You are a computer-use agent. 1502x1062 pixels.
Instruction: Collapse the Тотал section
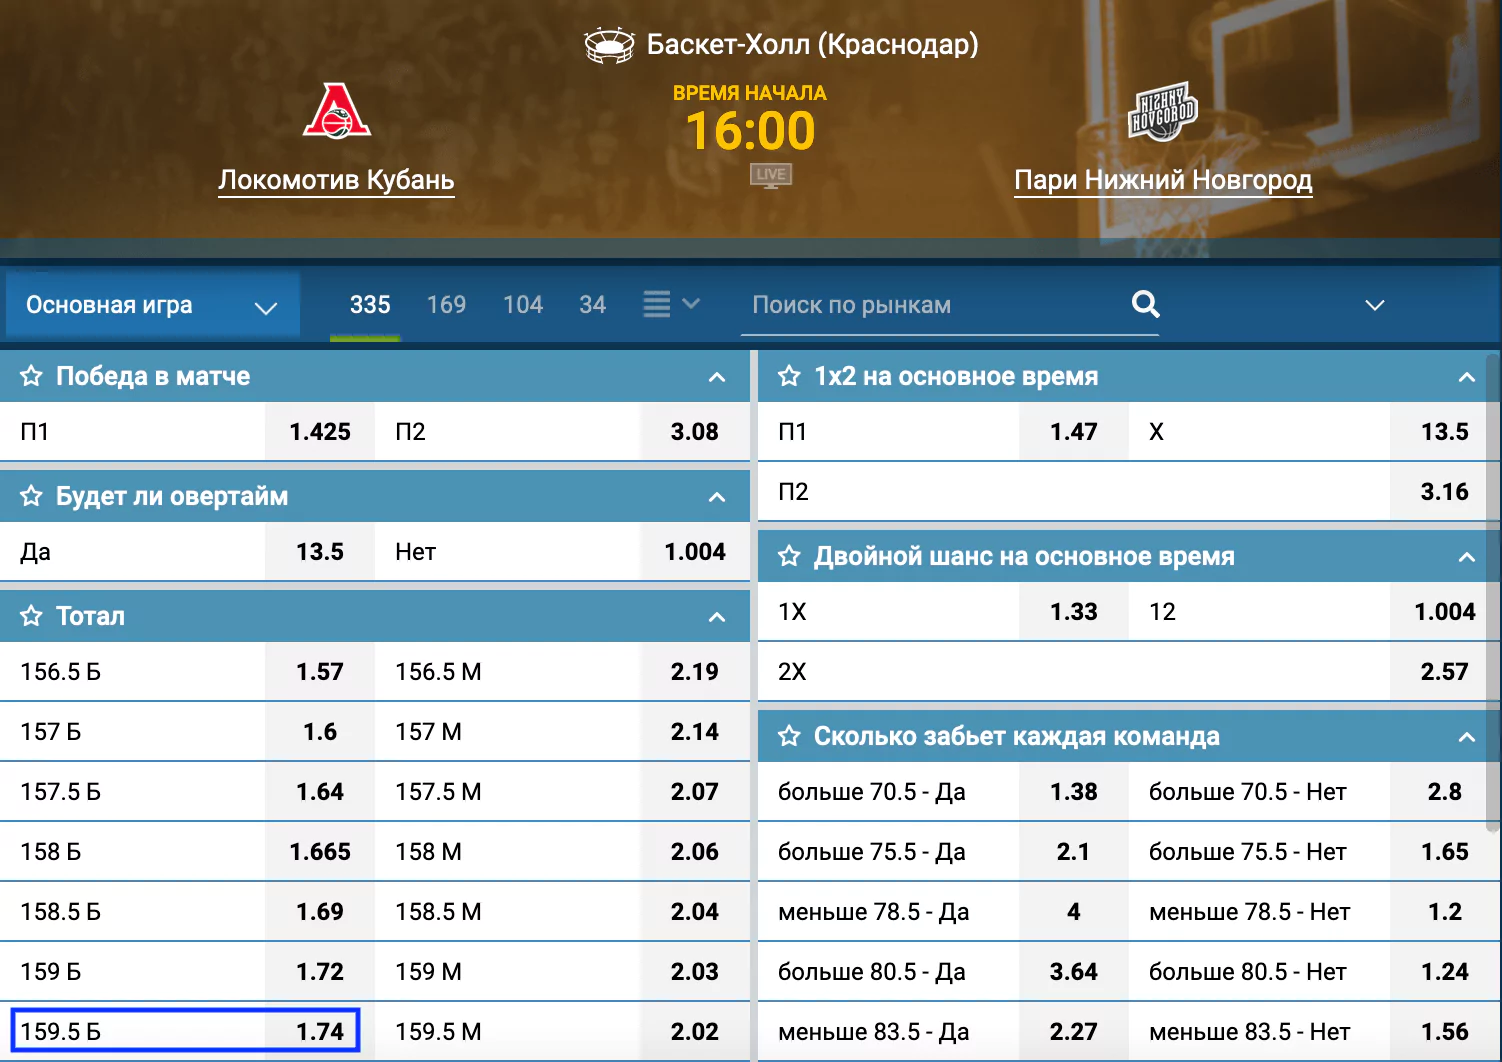pyautogui.click(x=717, y=617)
